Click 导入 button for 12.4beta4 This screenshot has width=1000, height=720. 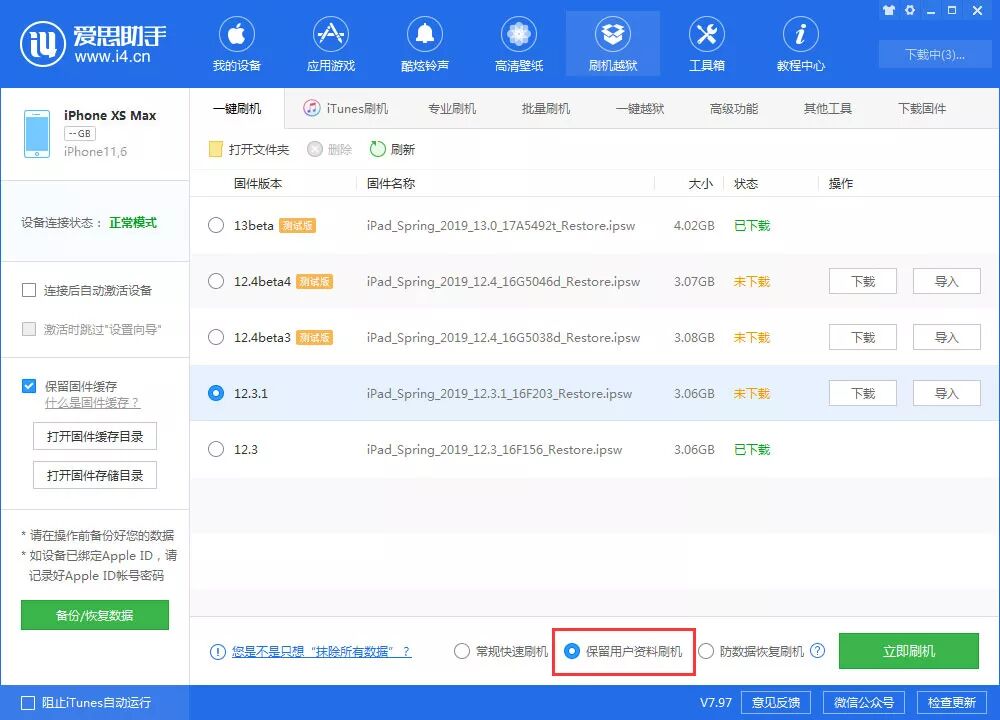(946, 281)
